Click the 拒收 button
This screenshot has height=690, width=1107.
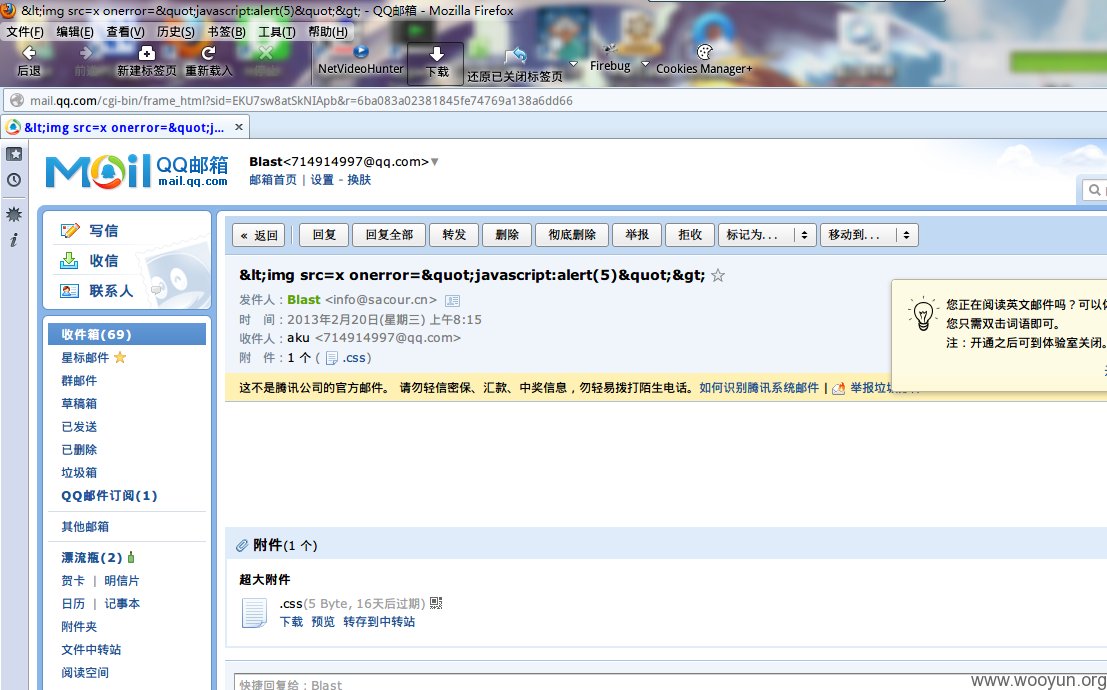click(690, 235)
